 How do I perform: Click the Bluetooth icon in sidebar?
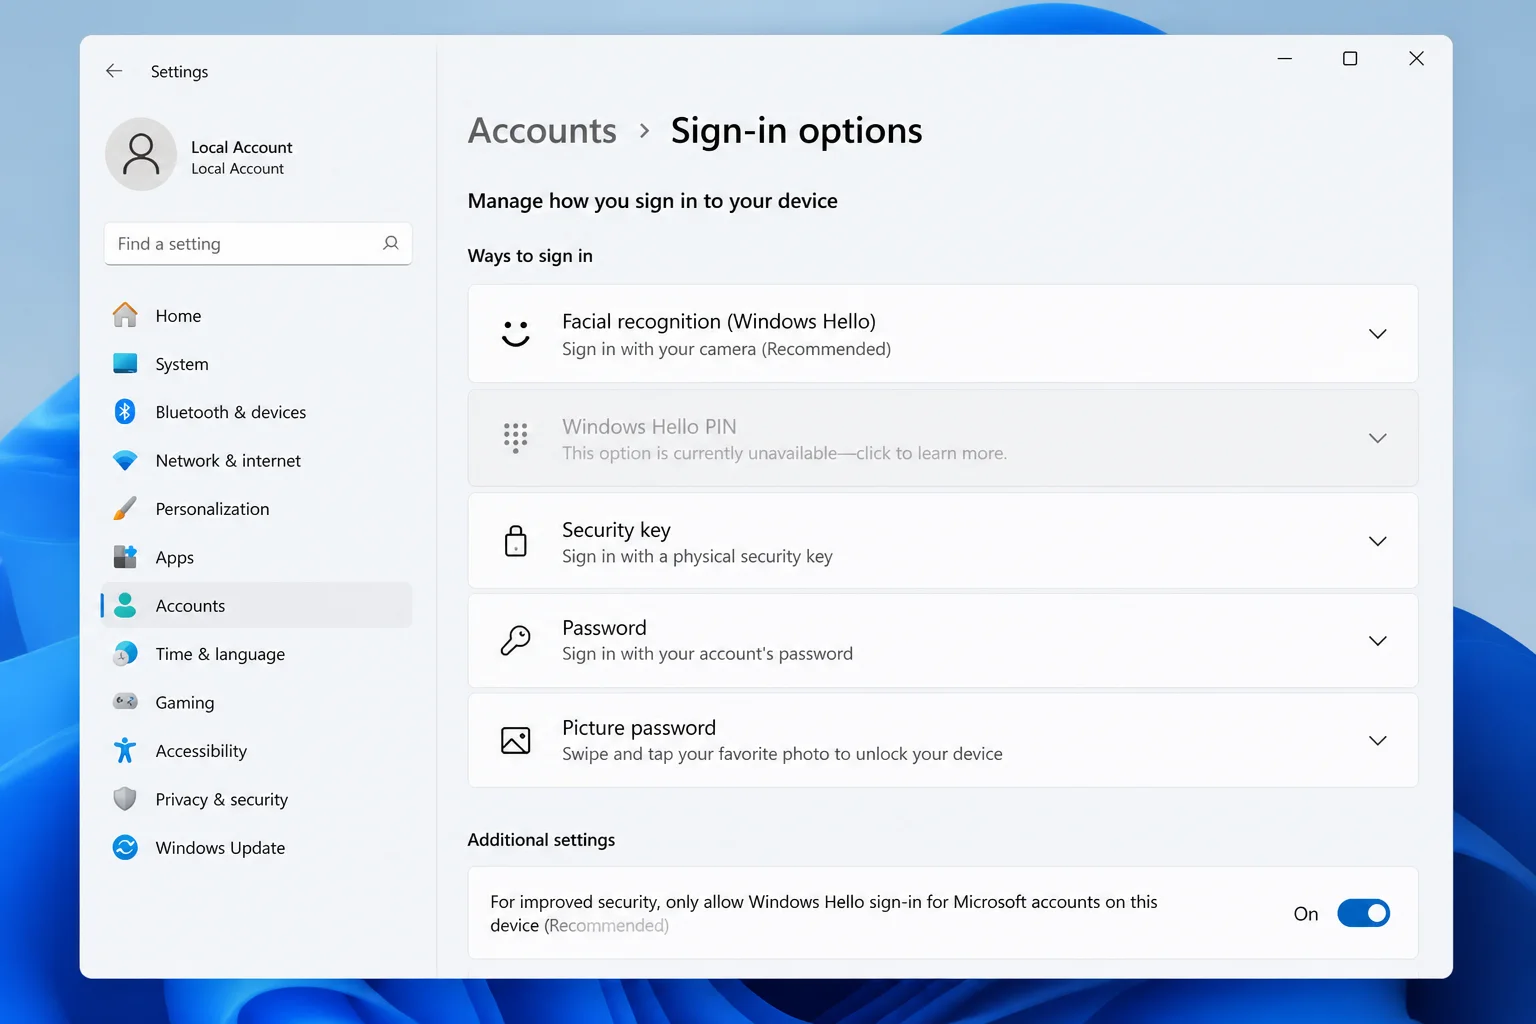pos(125,412)
